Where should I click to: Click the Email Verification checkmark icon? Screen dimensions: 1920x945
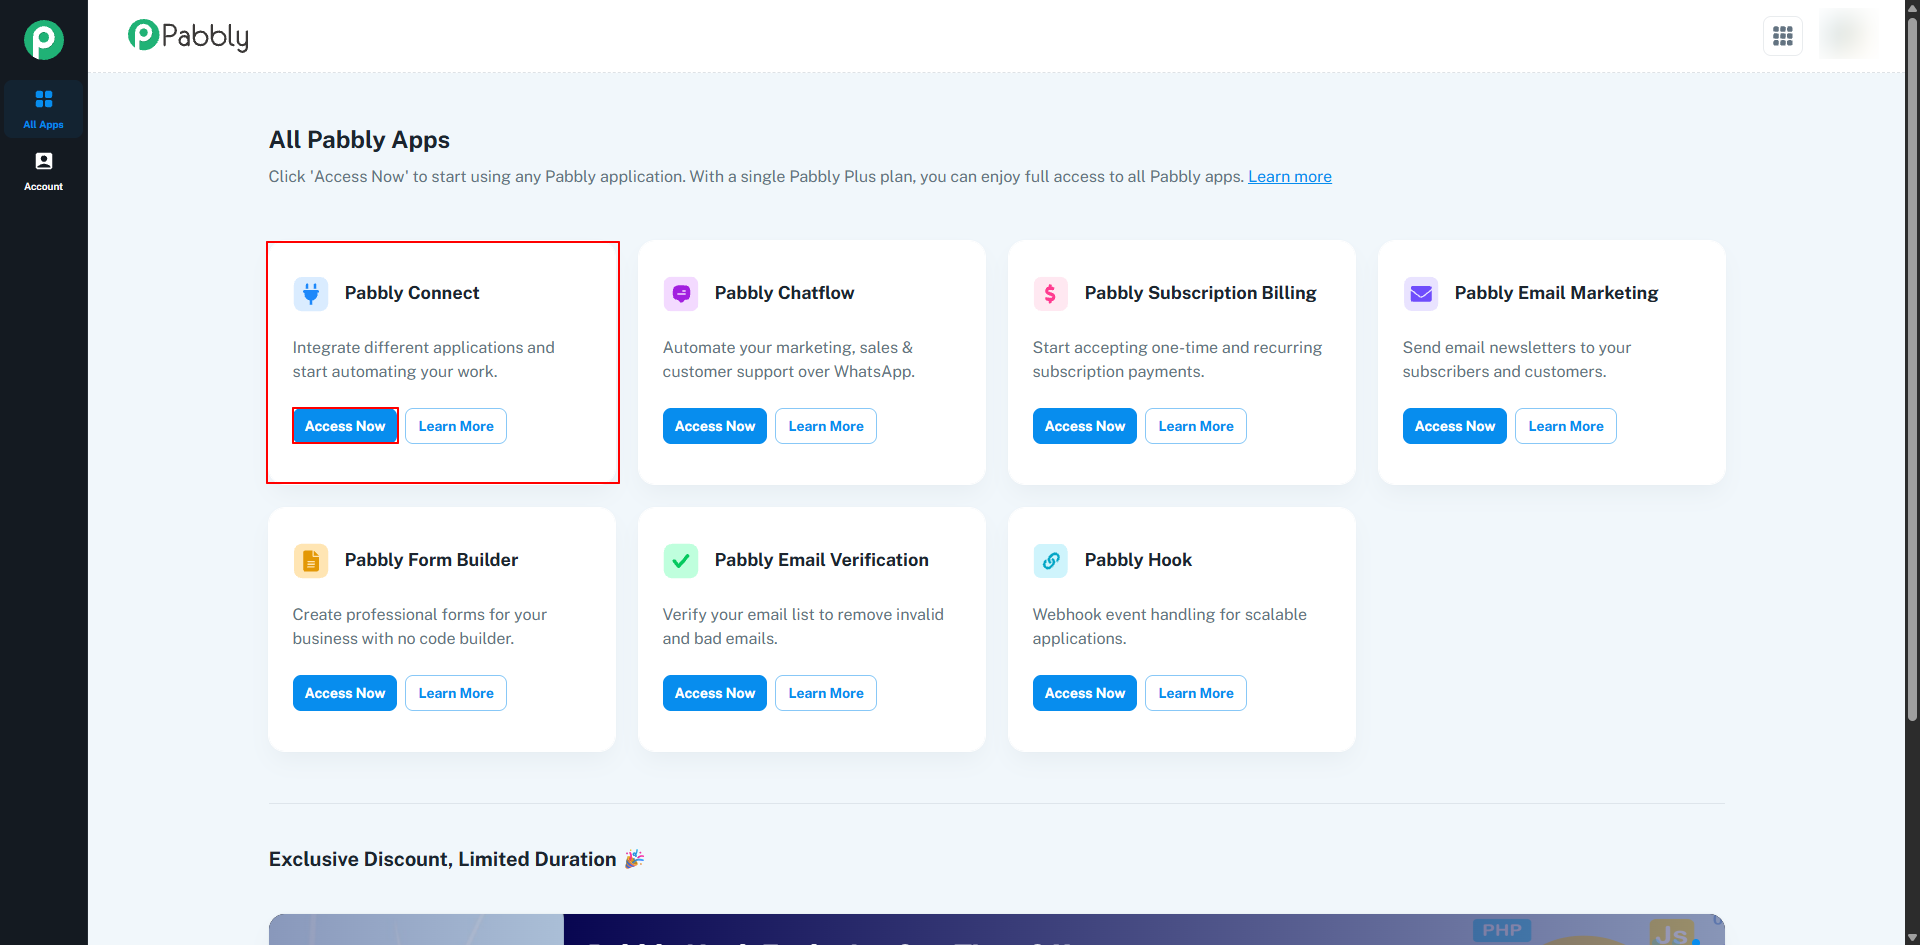pyautogui.click(x=681, y=560)
